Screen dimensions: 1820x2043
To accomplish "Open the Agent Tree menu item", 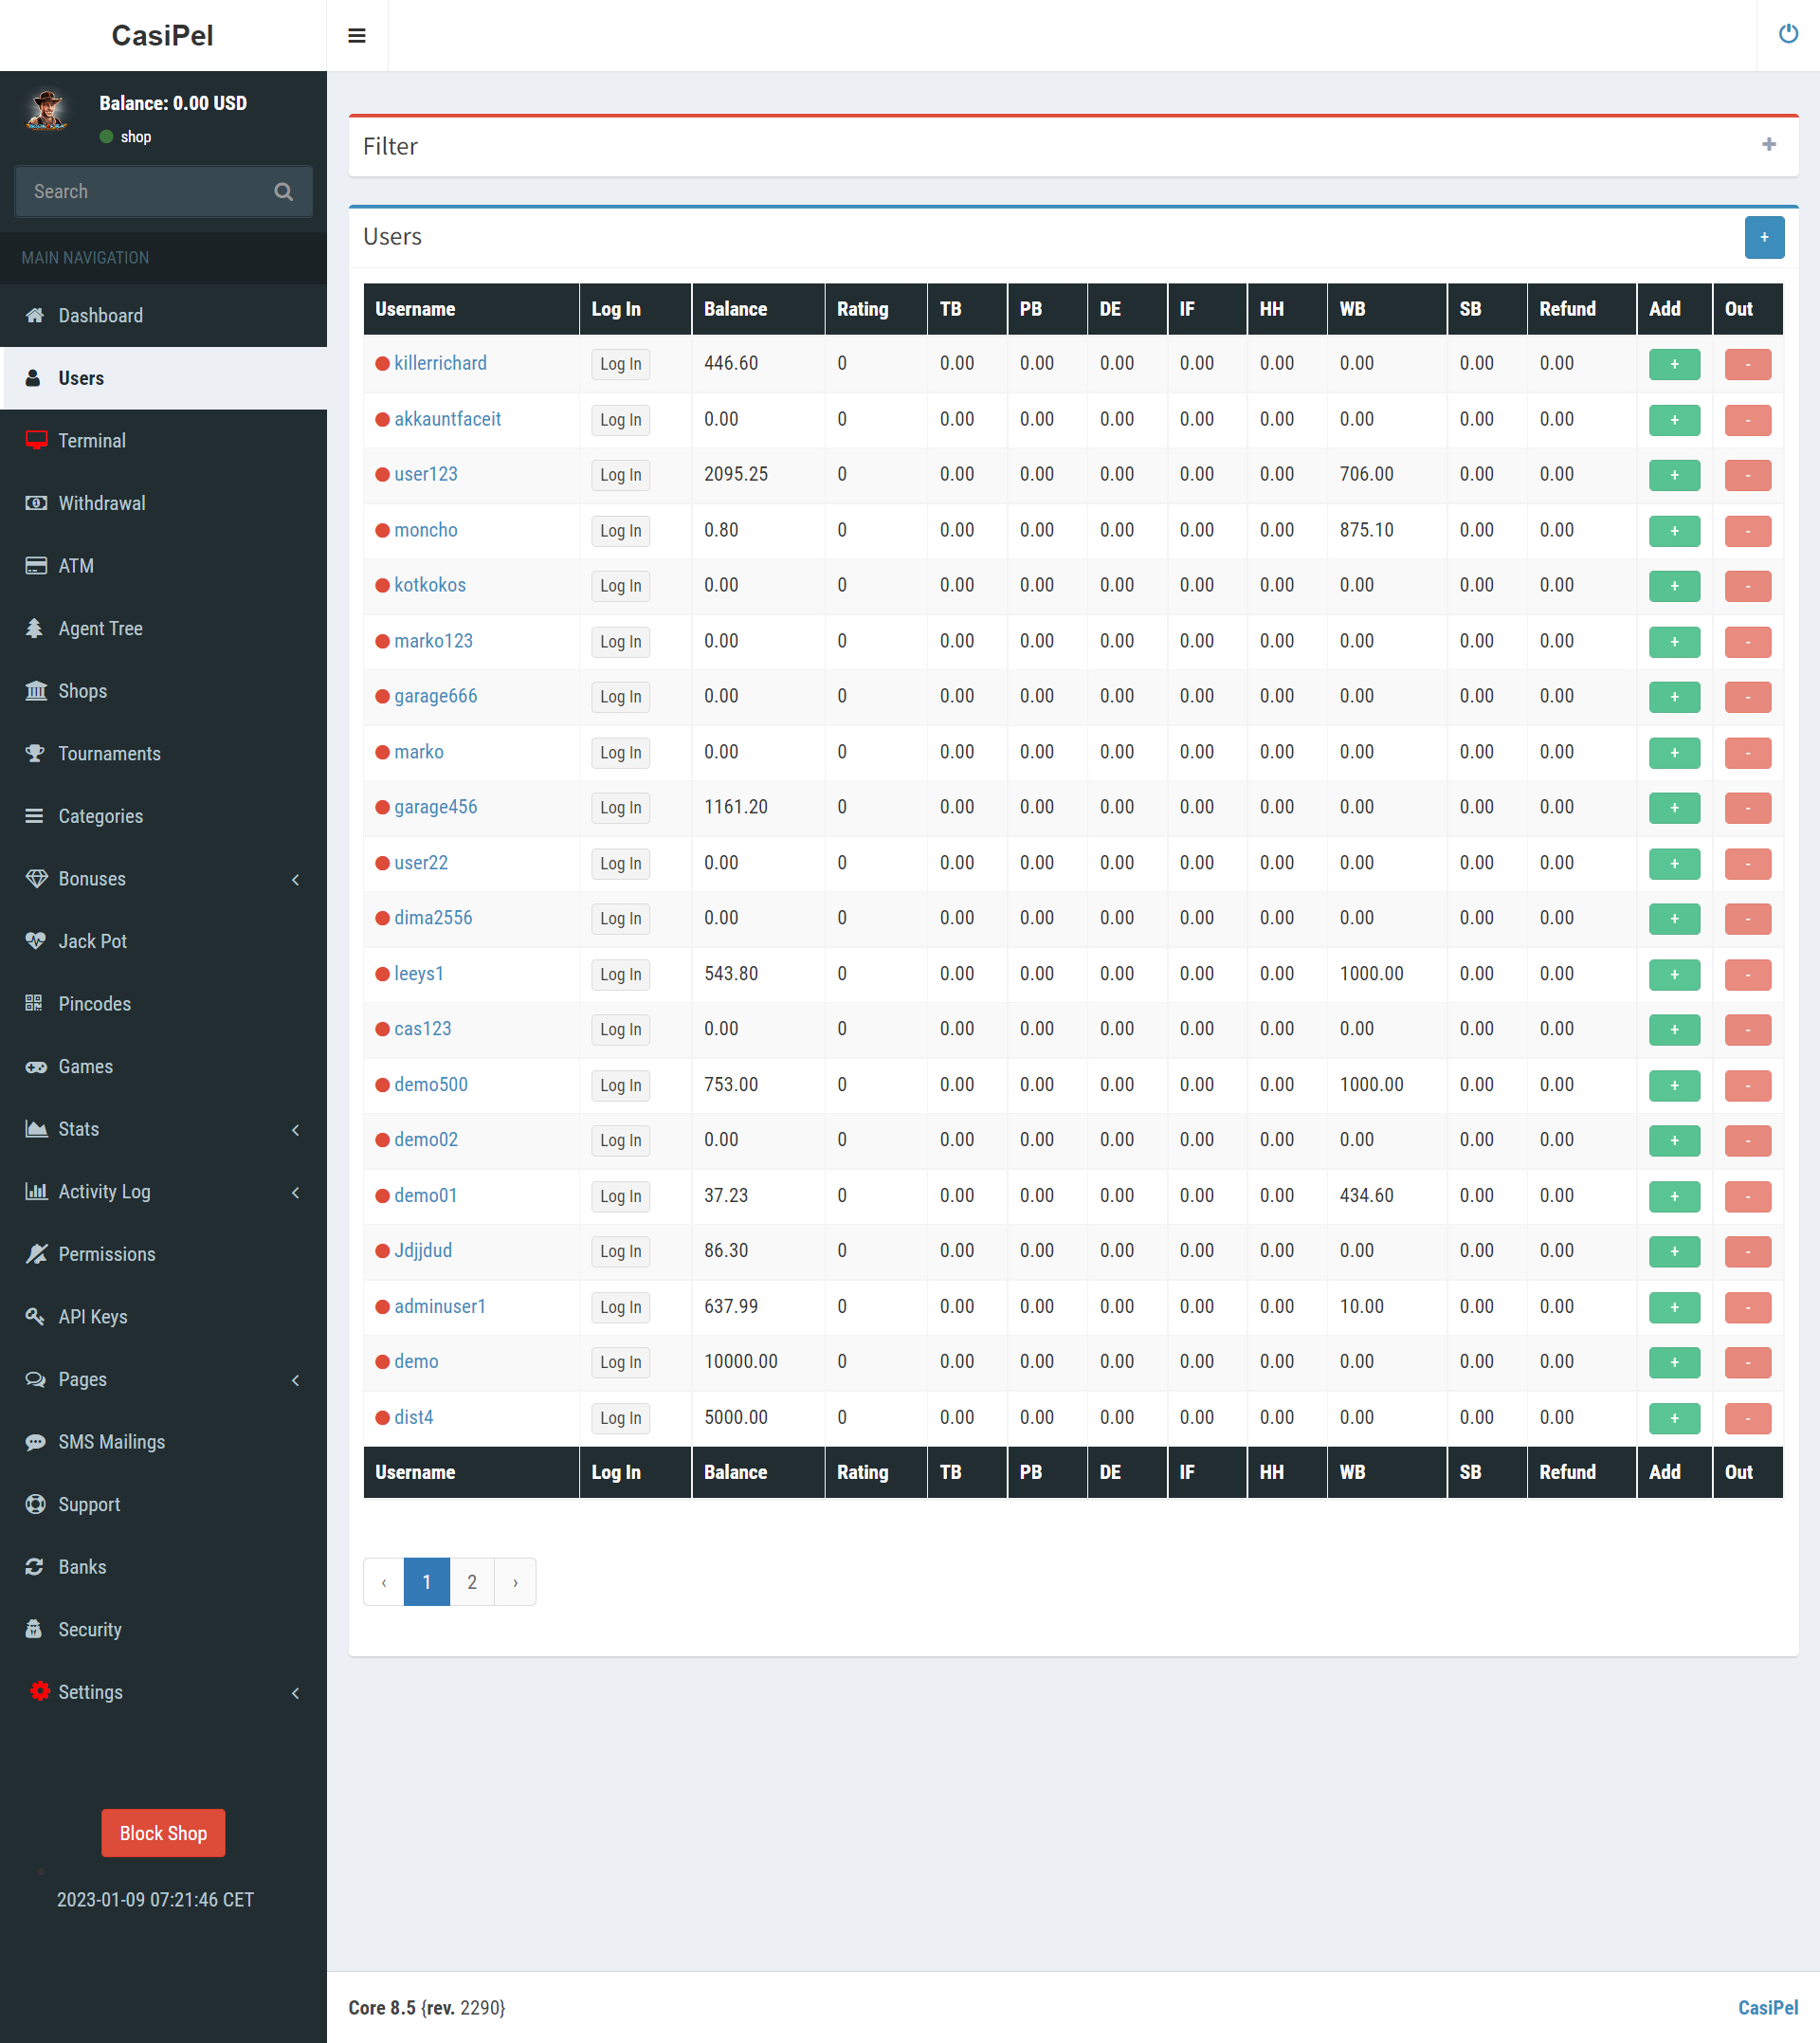I will (100, 629).
